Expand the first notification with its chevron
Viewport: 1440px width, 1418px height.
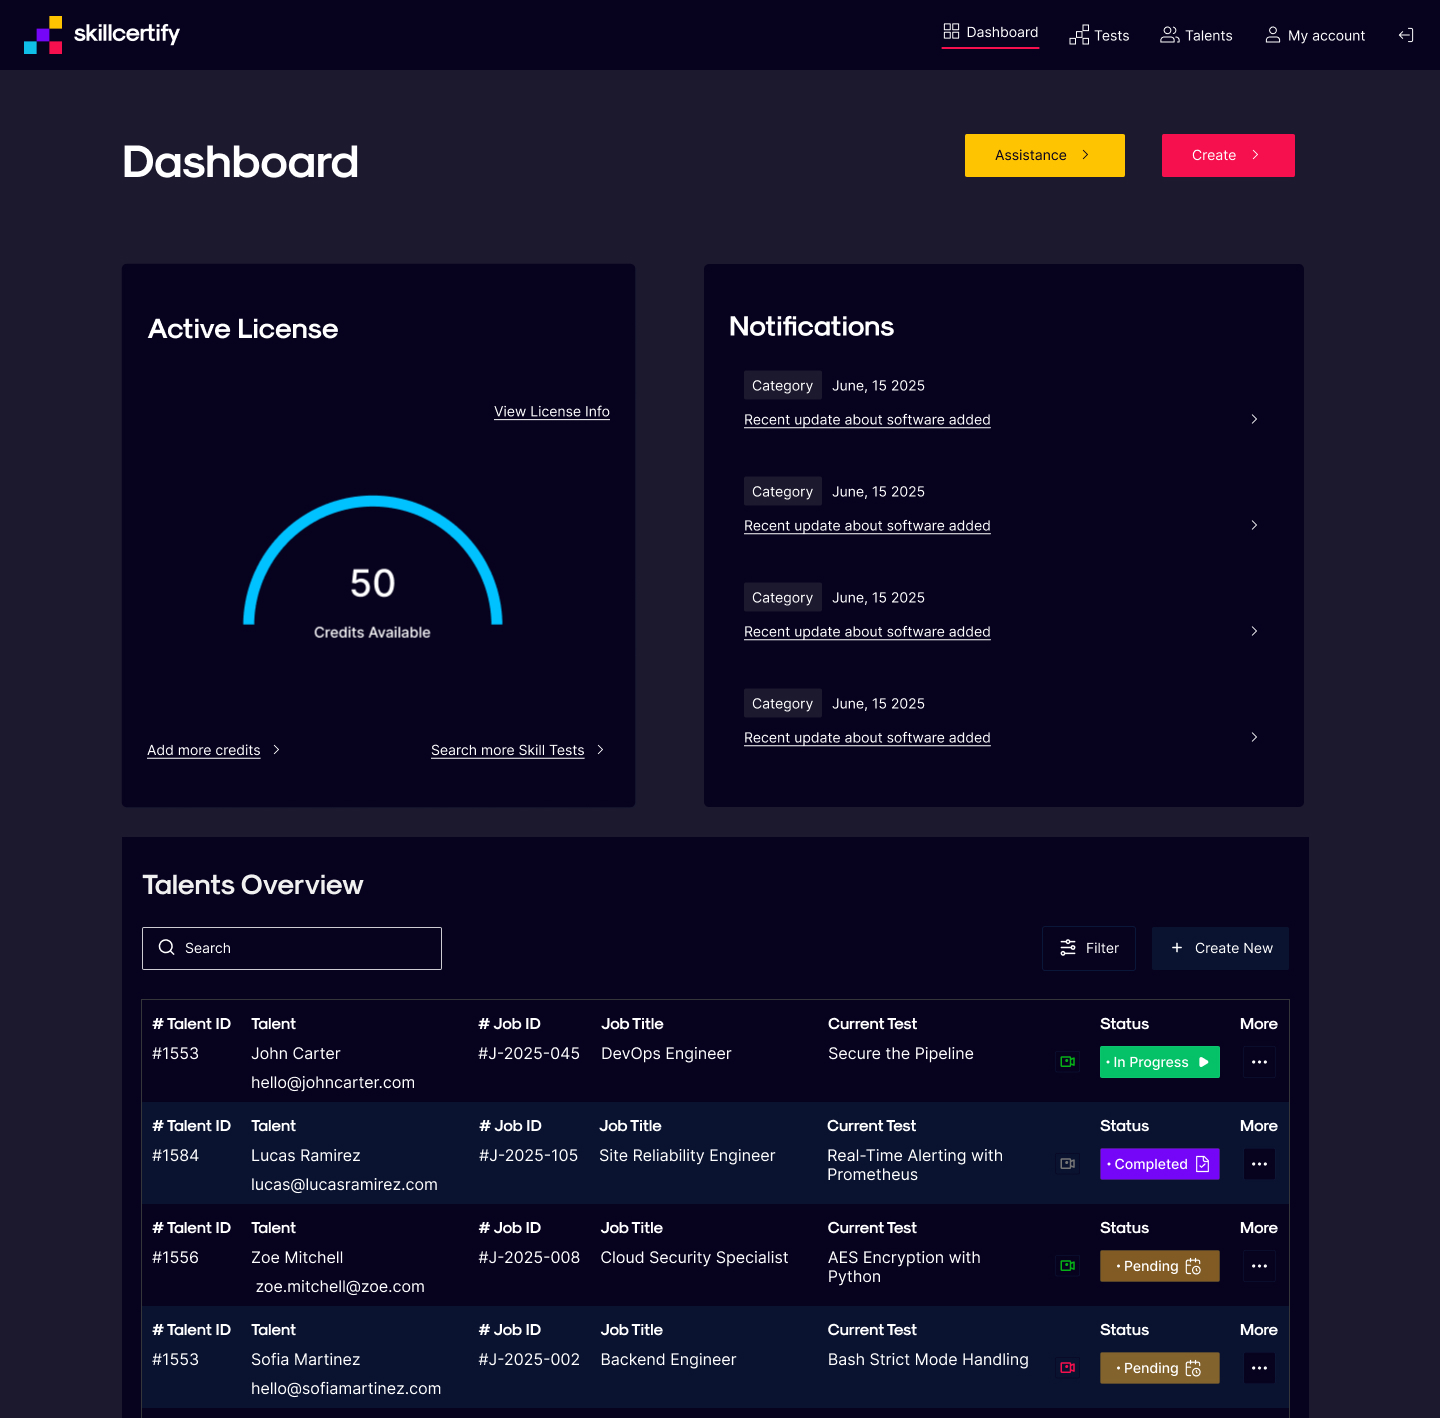(1254, 419)
